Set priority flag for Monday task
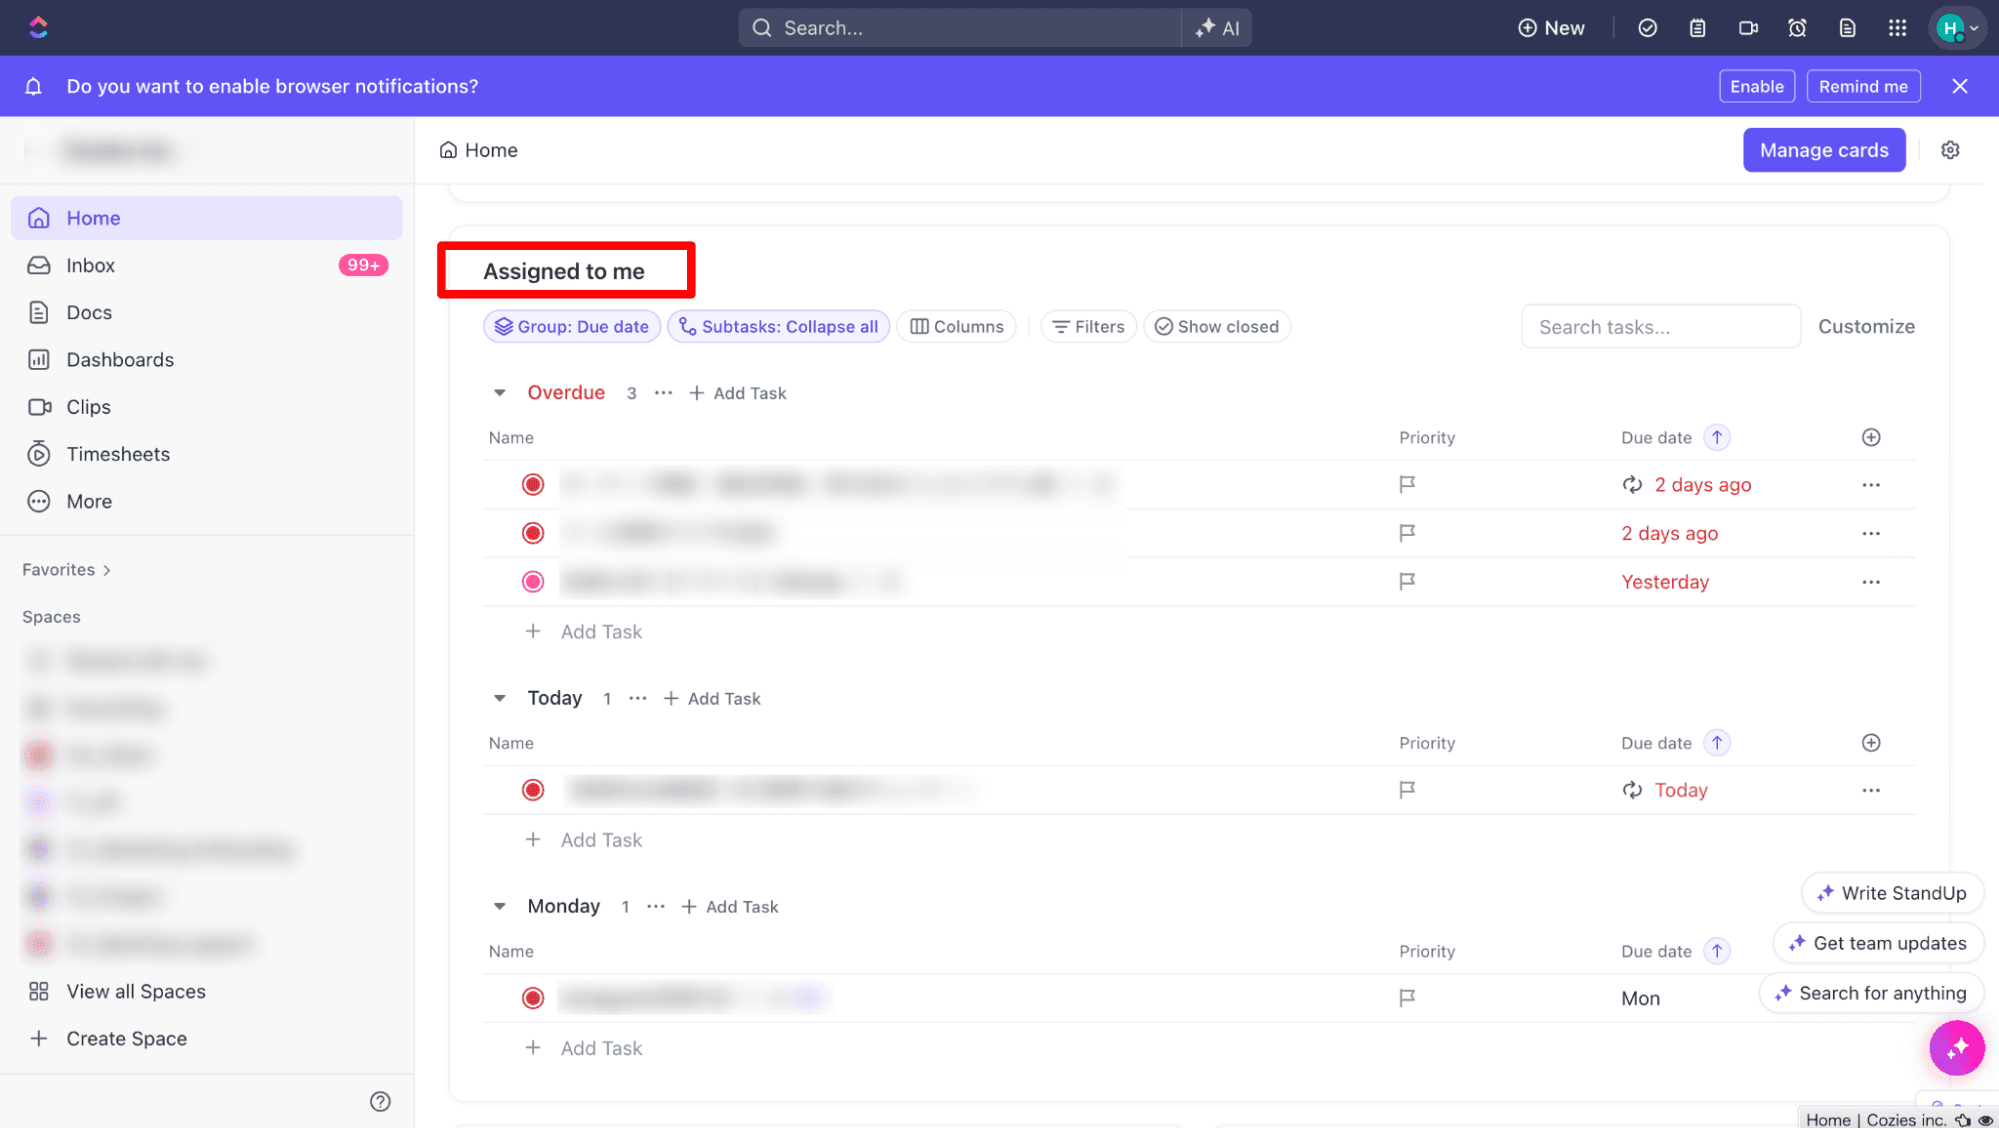Viewport: 1999px width, 1129px height. point(1407,998)
